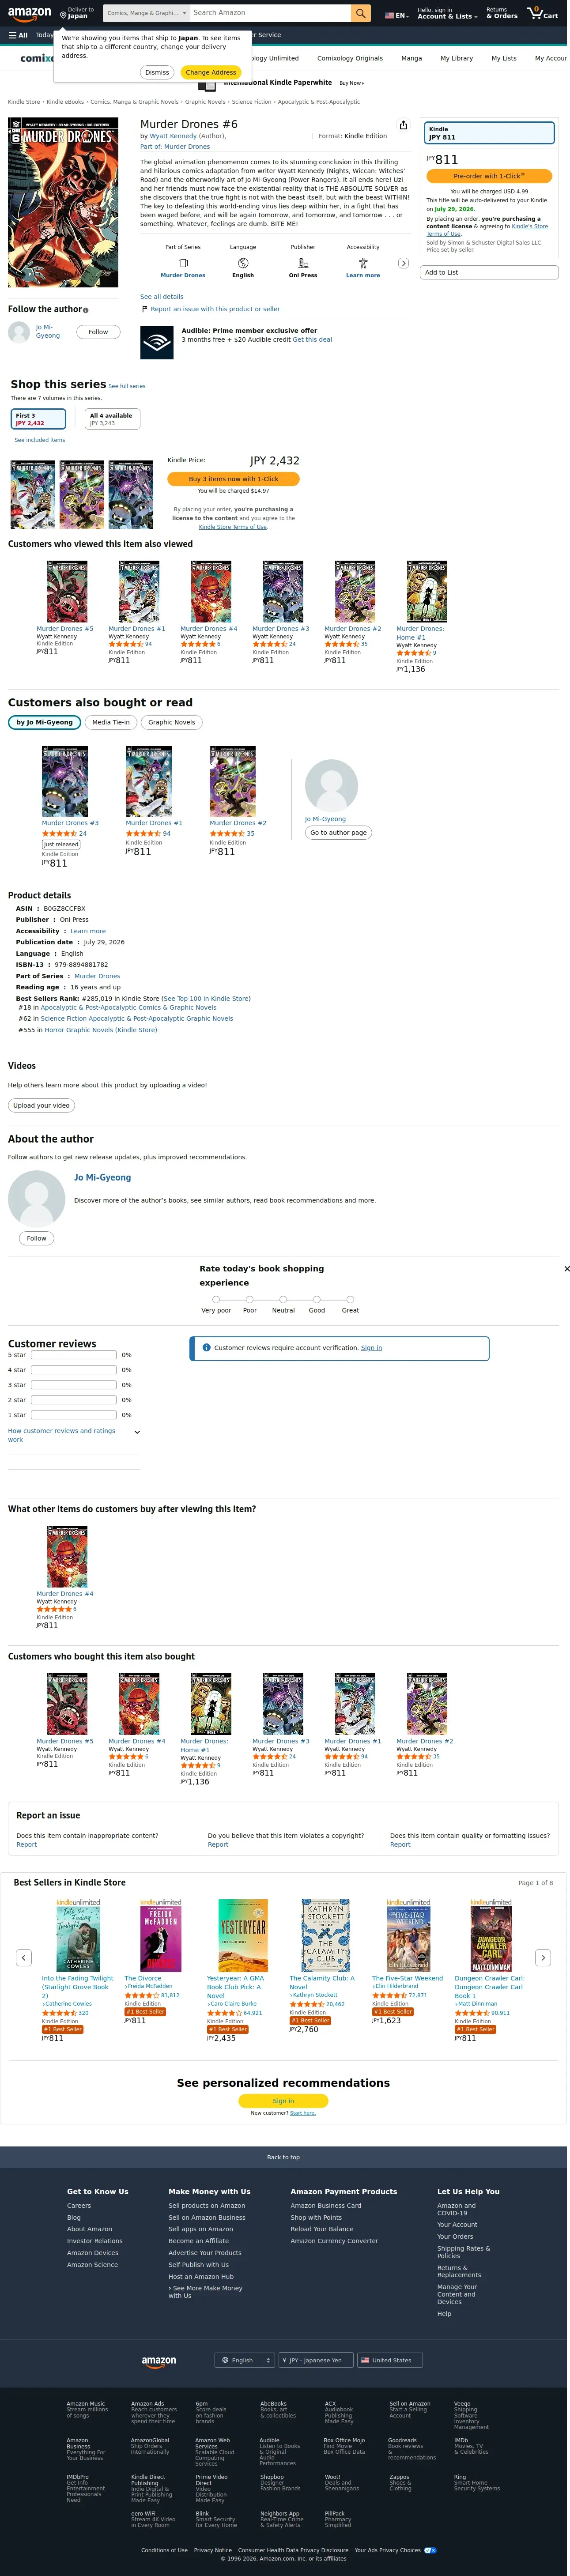Select the All 4 available bundle option

point(112,419)
